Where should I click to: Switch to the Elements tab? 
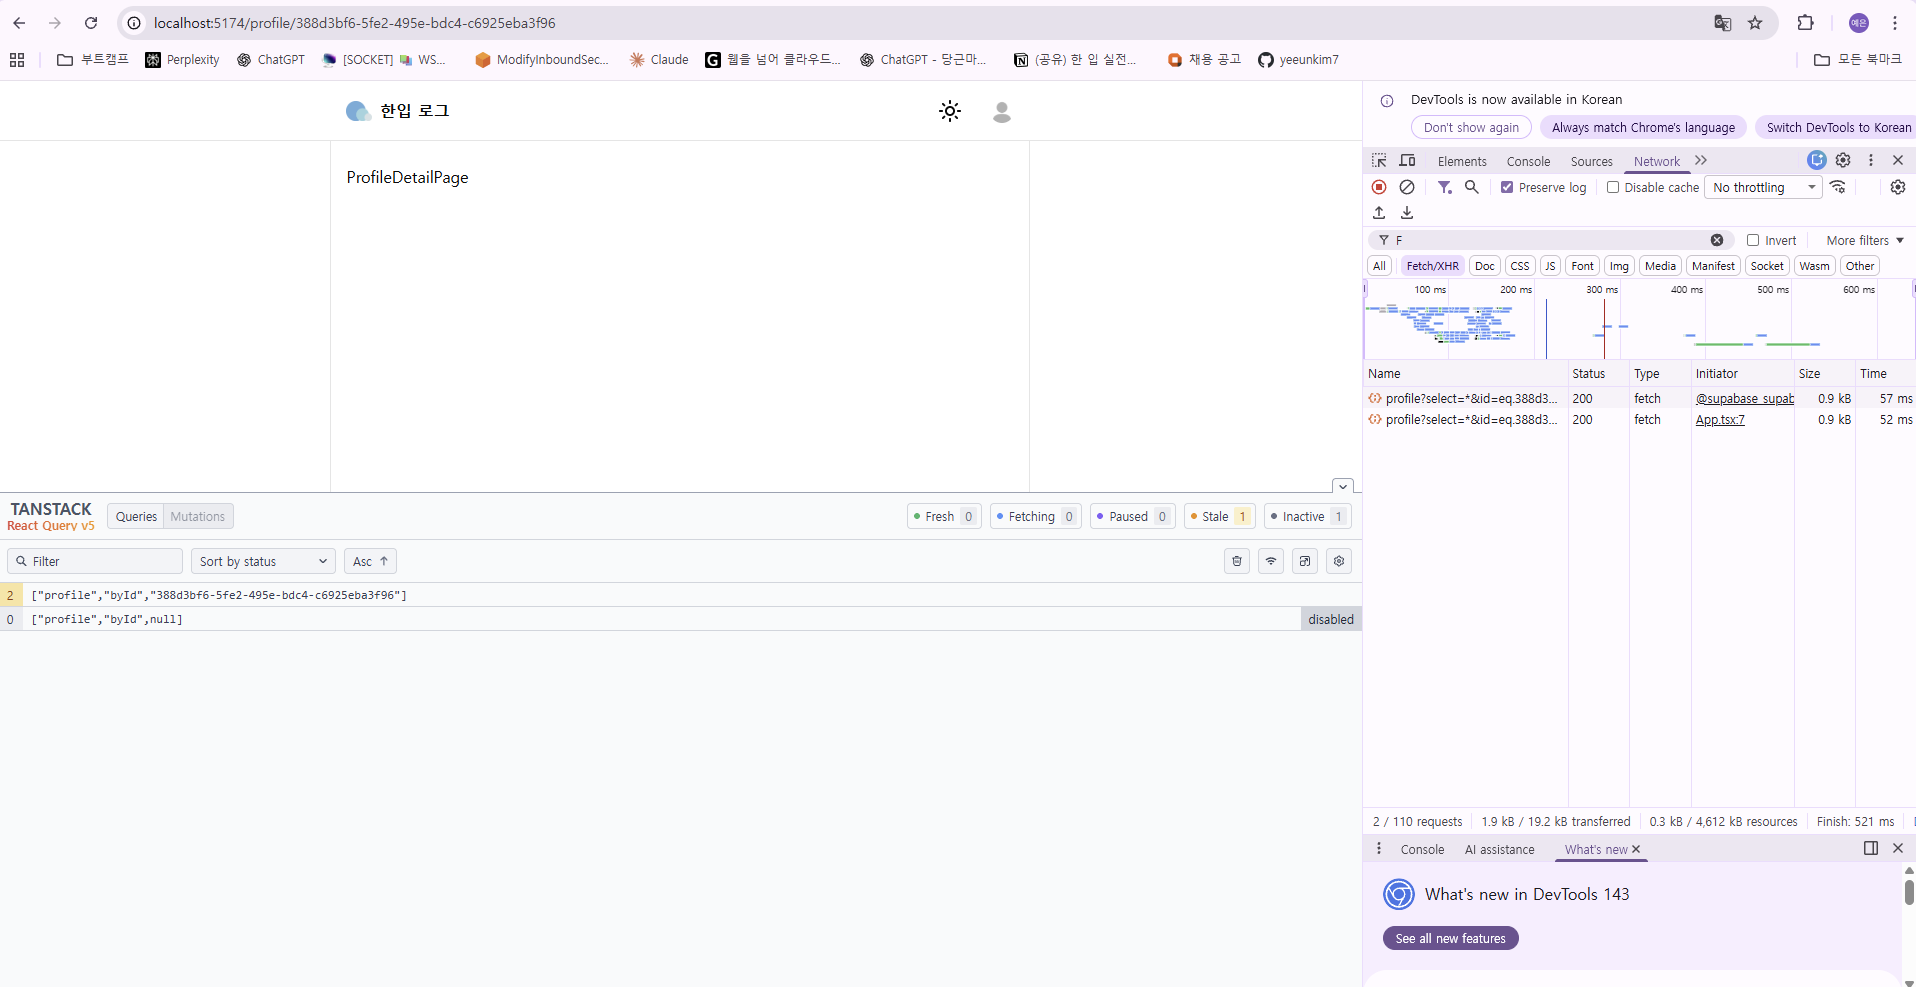[1462, 161]
